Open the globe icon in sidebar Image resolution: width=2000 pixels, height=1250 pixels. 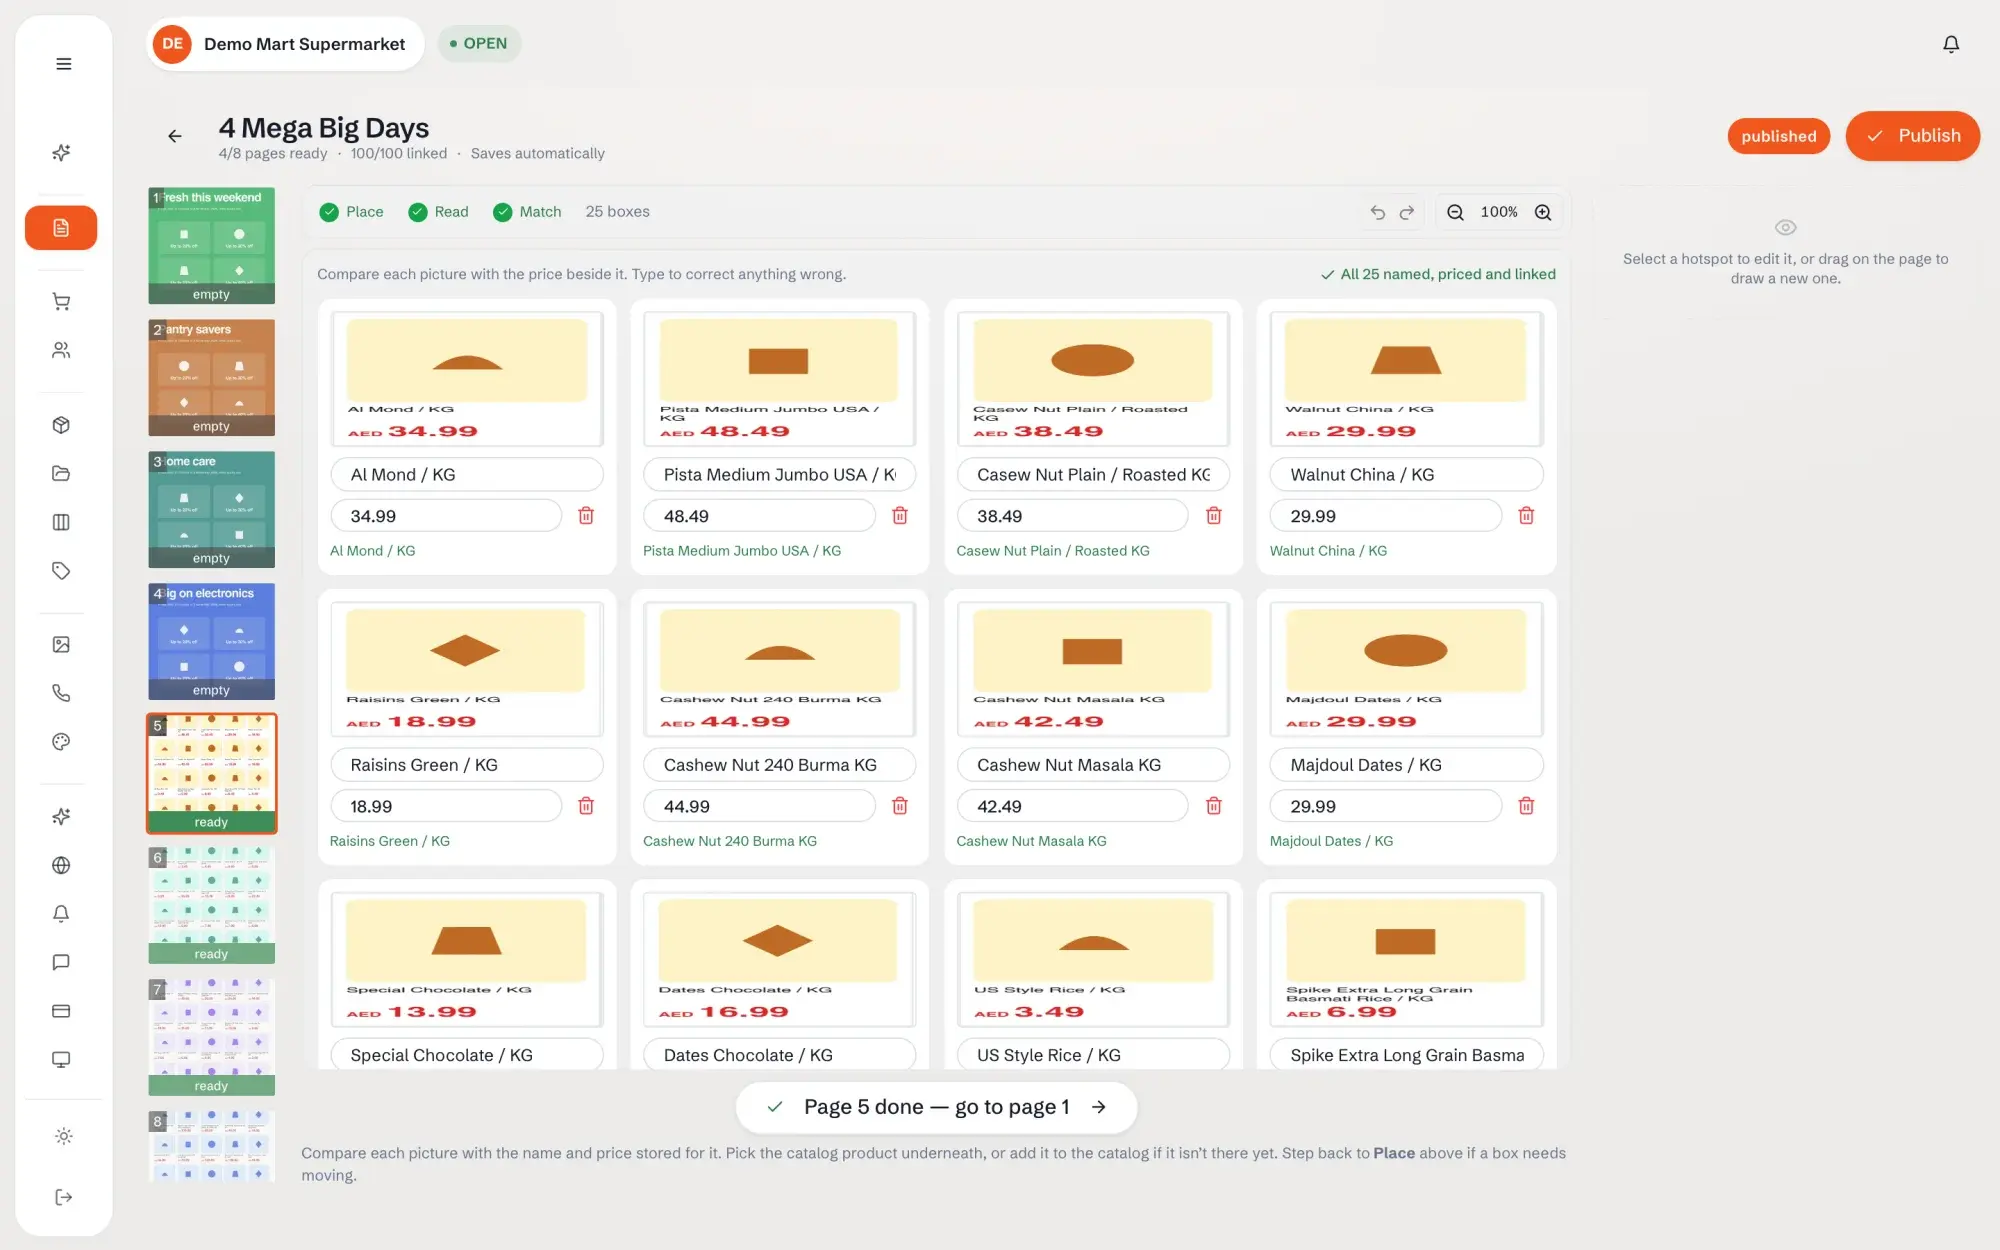tap(61, 865)
